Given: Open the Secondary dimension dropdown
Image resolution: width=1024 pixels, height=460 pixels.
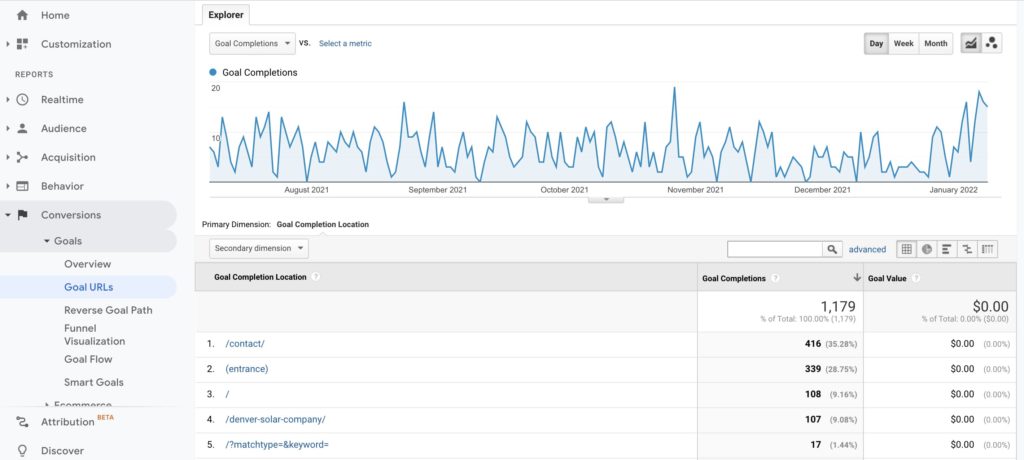Looking at the screenshot, I should [259, 248].
